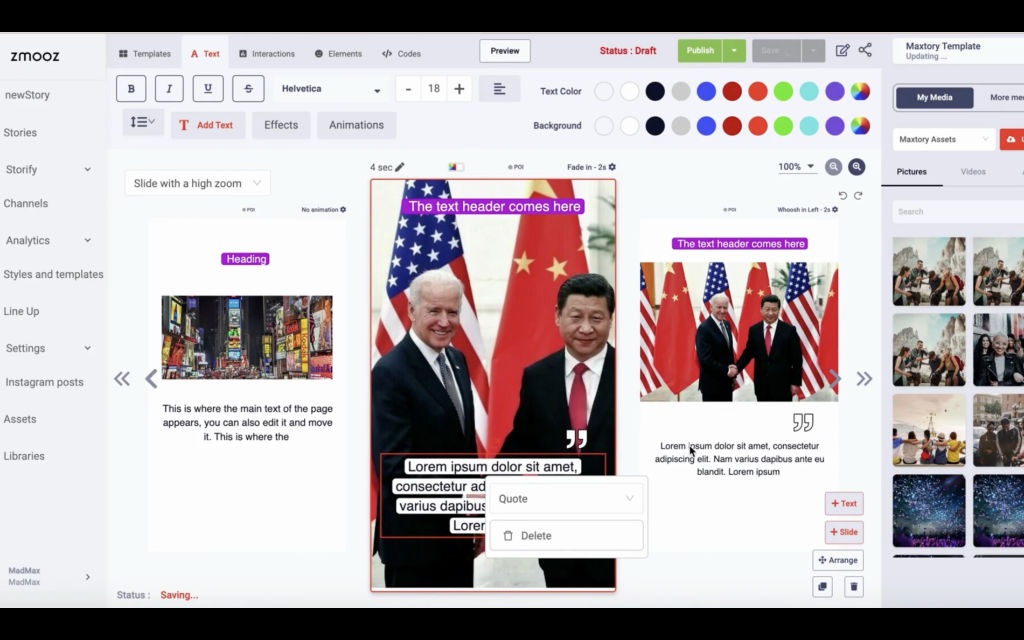Switch to the Templates tab
Viewport: 1024px width, 640px height.
pos(144,54)
